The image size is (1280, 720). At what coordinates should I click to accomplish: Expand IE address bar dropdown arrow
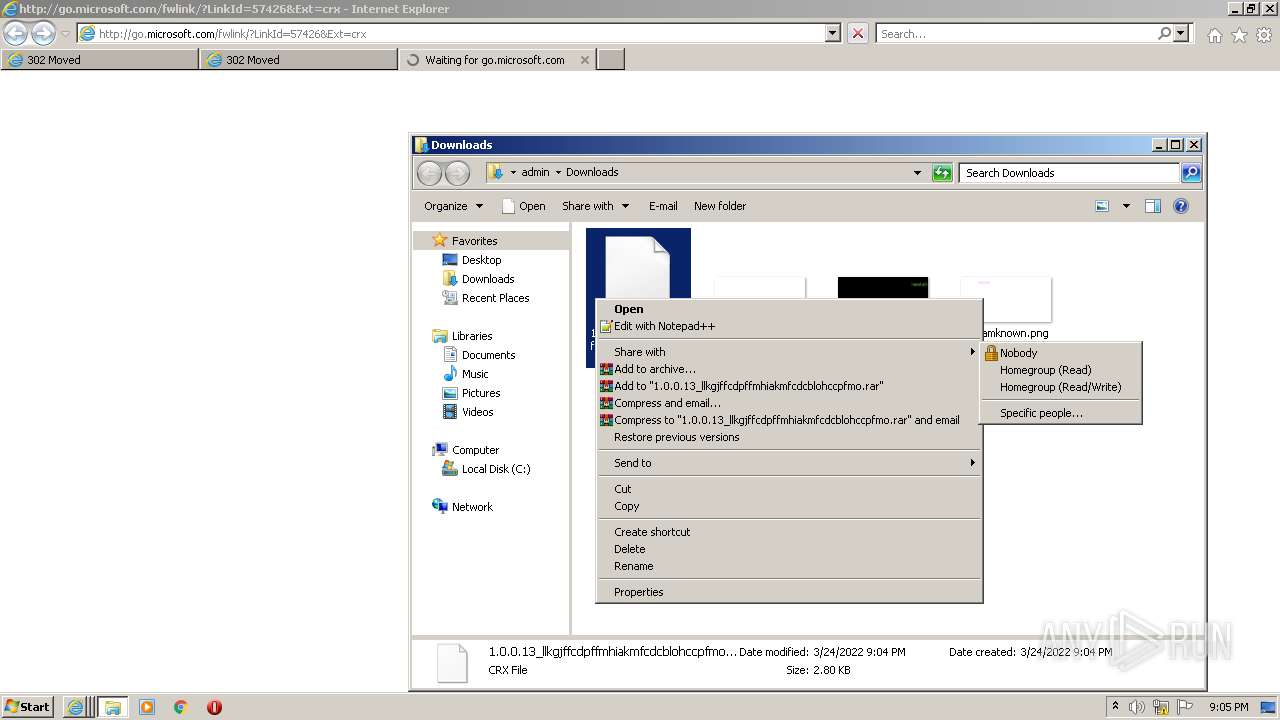[833, 33]
